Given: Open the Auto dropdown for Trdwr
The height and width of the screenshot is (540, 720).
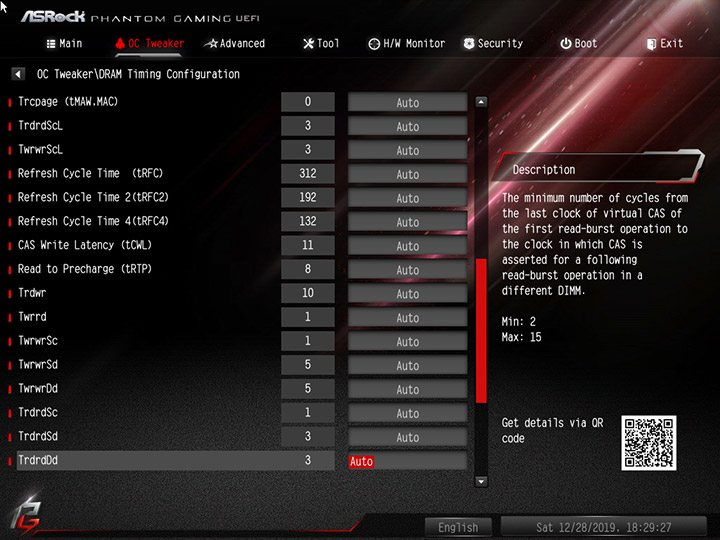Looking at the screenshot, I should [x=408, y=293].
